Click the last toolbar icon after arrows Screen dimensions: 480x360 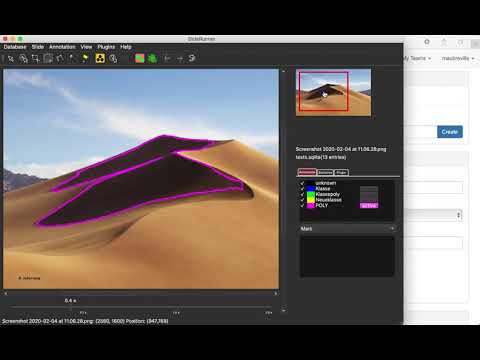point(192,58)
